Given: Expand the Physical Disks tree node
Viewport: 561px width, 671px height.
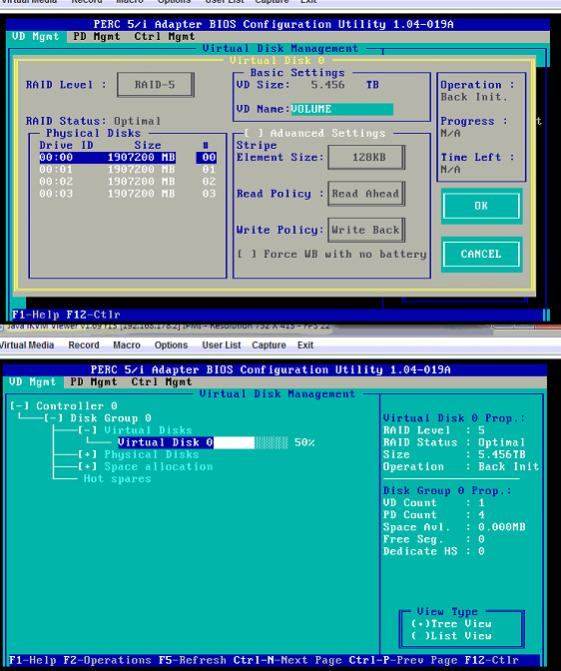Looking at the screenshot, I should pyautogui.click(x=87, y=454).
